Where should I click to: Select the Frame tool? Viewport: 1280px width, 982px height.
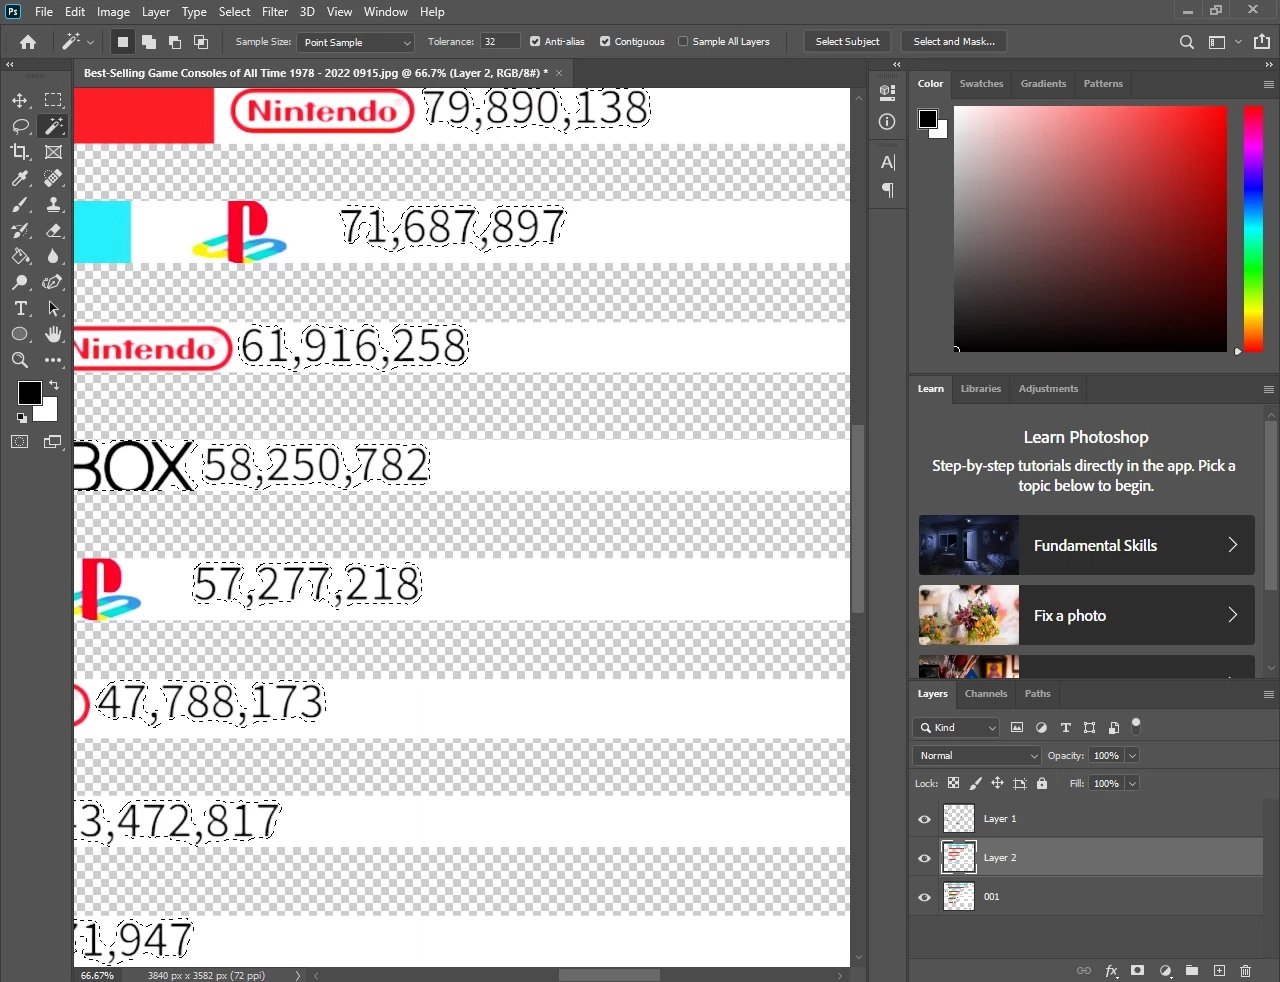(x=53, y=152)
